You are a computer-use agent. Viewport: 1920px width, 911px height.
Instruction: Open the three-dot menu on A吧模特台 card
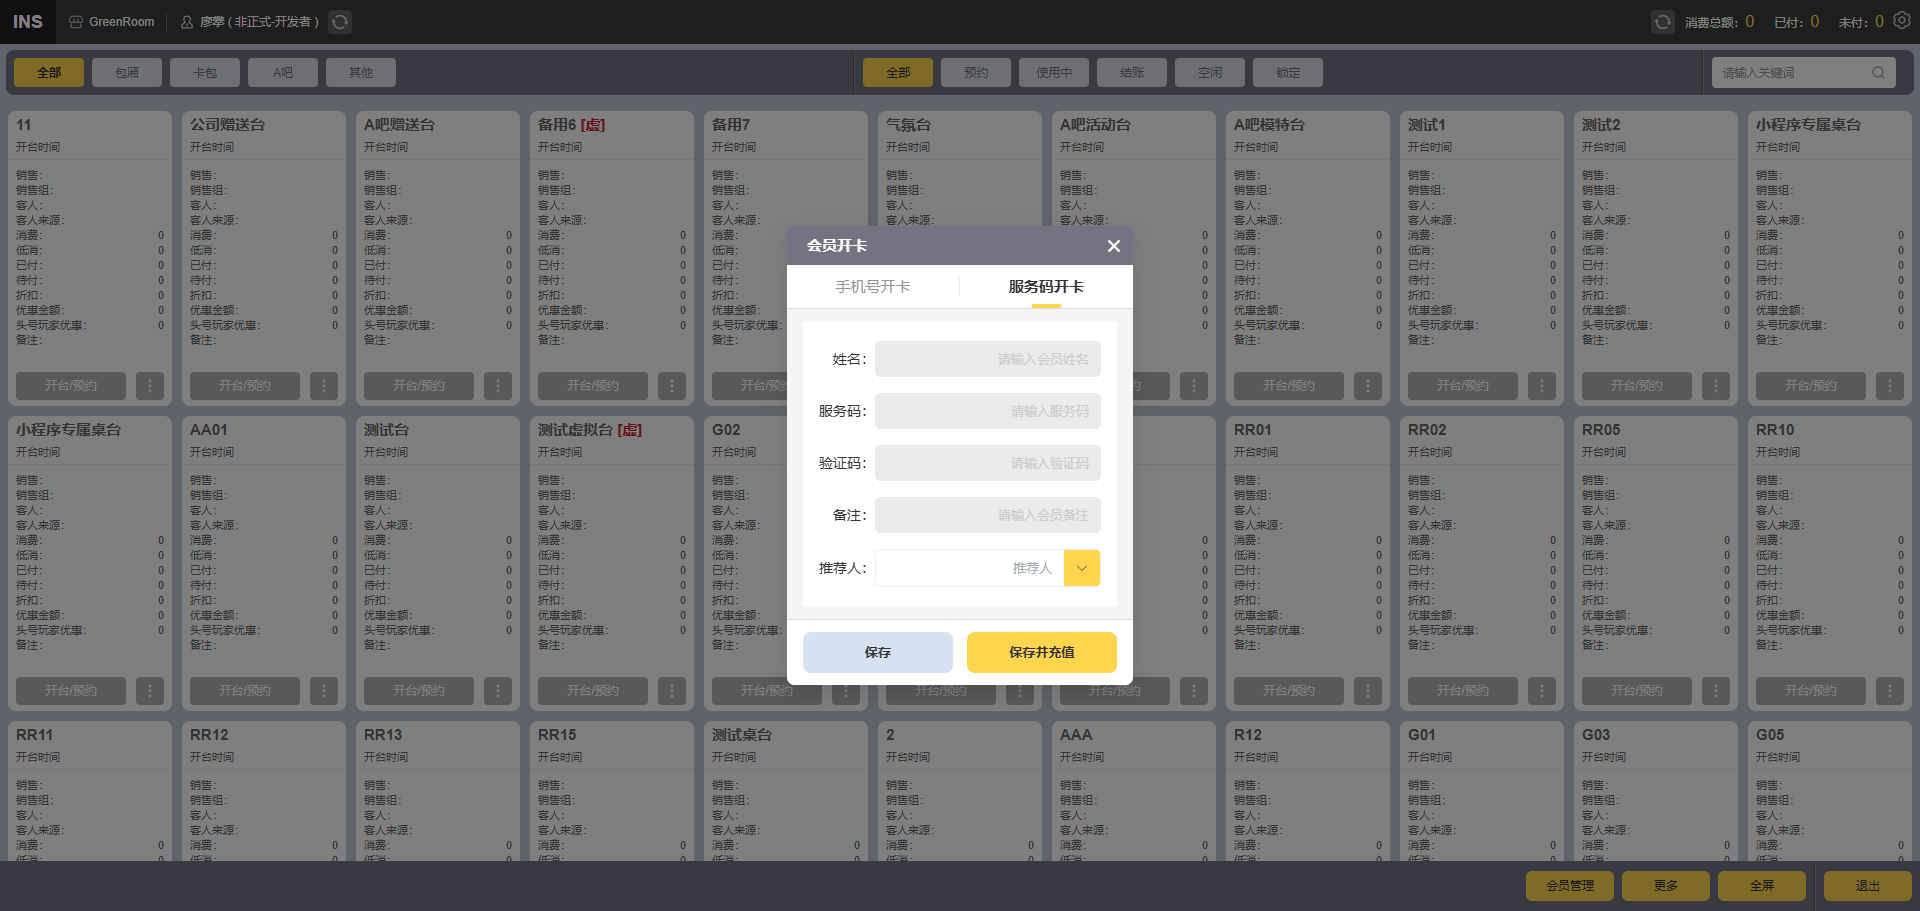[x=1368, y=386]
